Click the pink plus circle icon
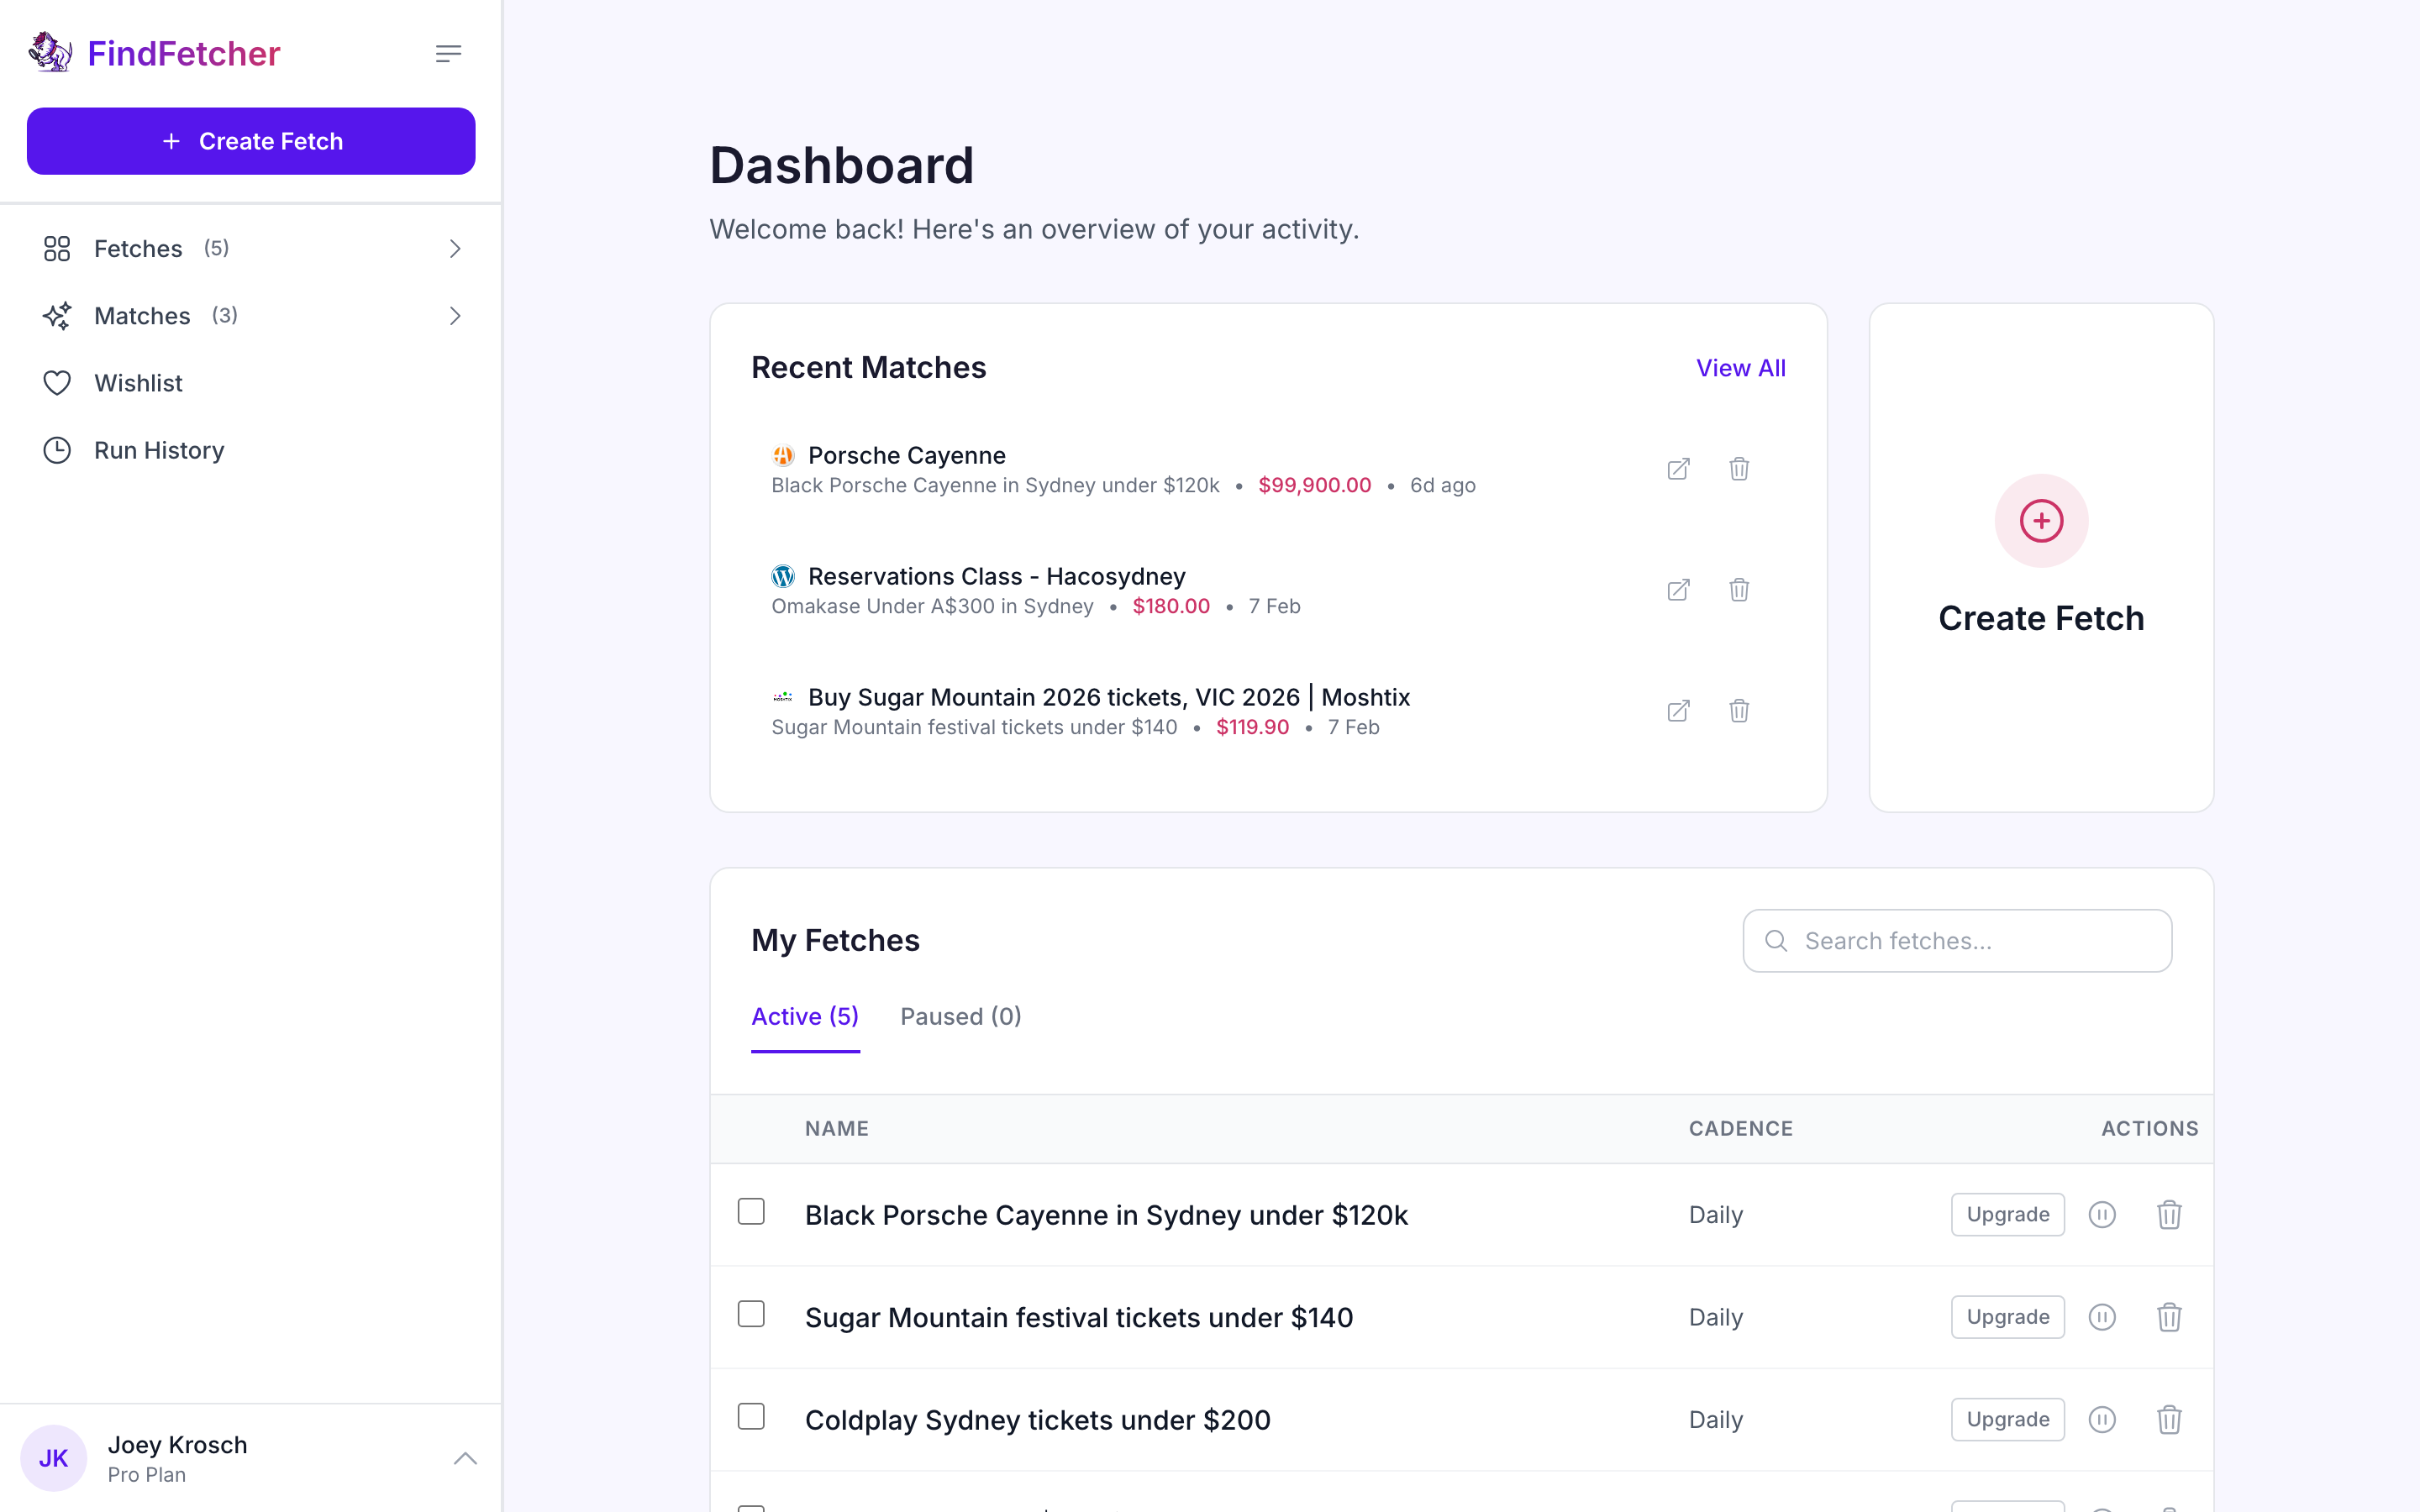 (x=2041, y=521)
